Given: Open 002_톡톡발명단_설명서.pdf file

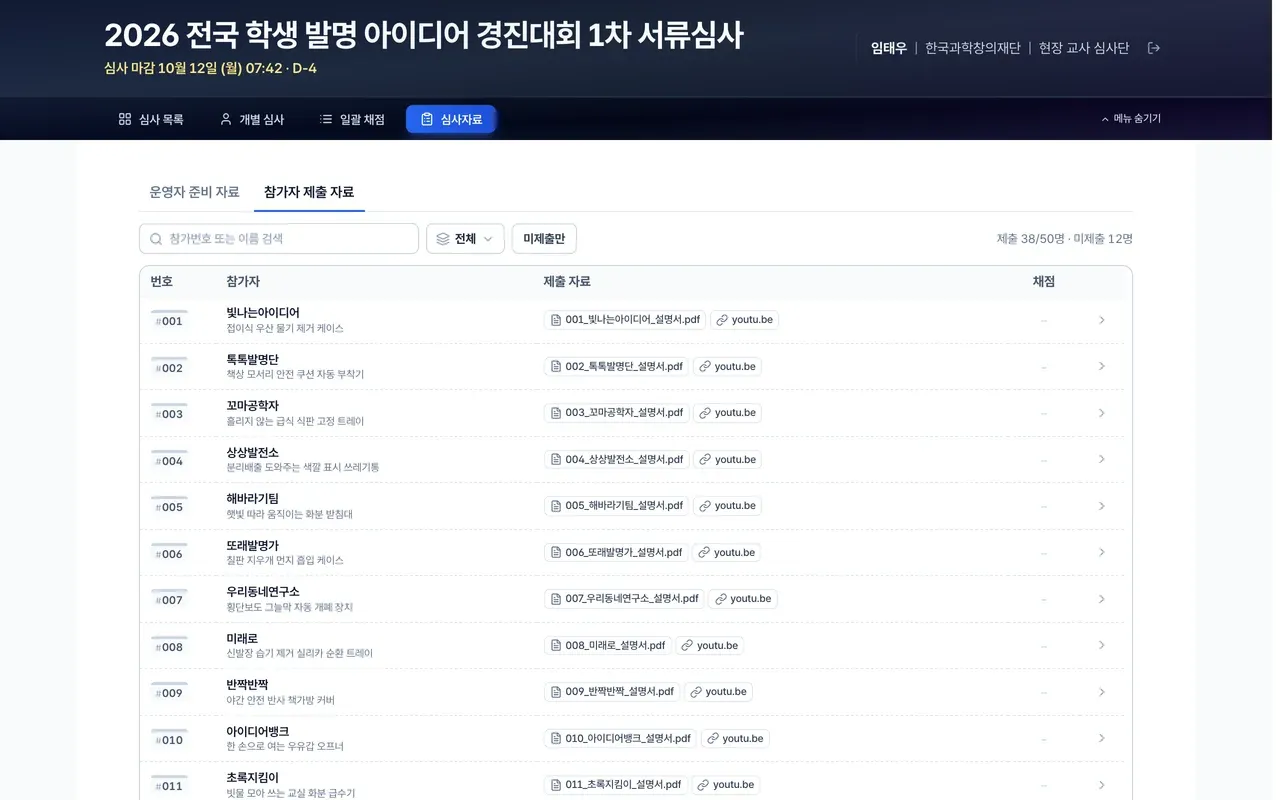Looking at the screenshot, I should click(616, 366).
